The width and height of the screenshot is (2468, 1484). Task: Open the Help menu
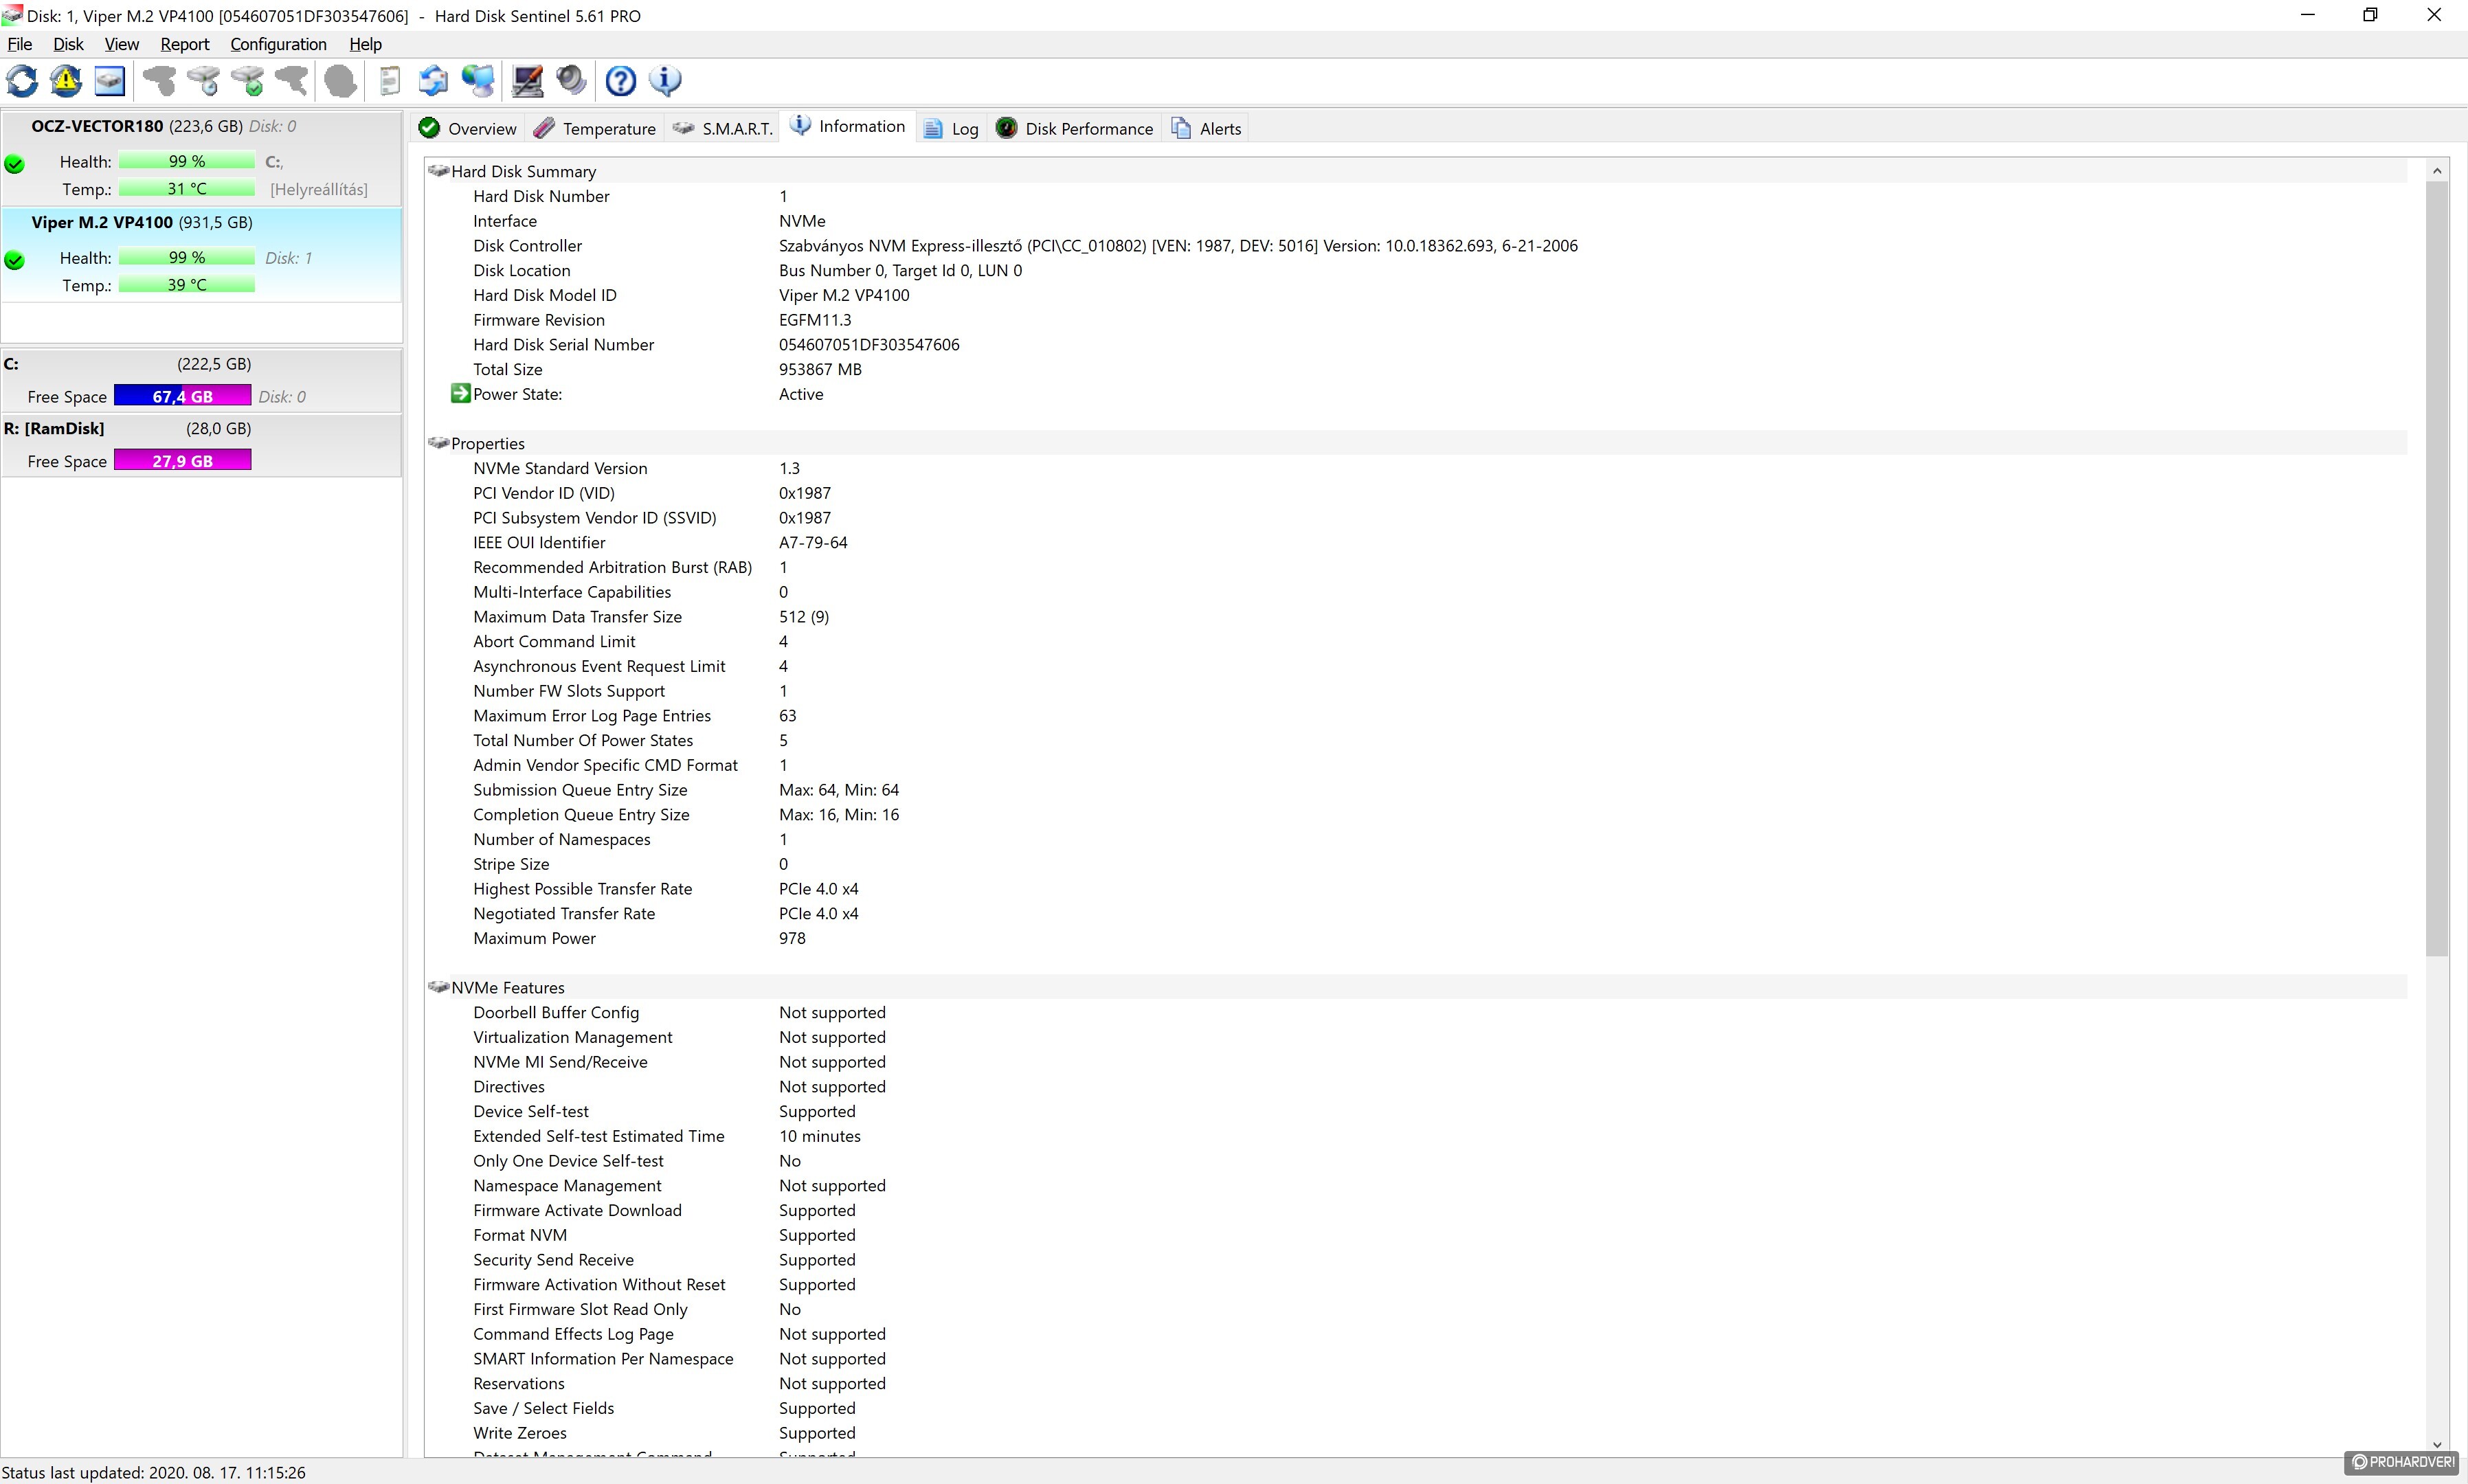tap(365, 44)
